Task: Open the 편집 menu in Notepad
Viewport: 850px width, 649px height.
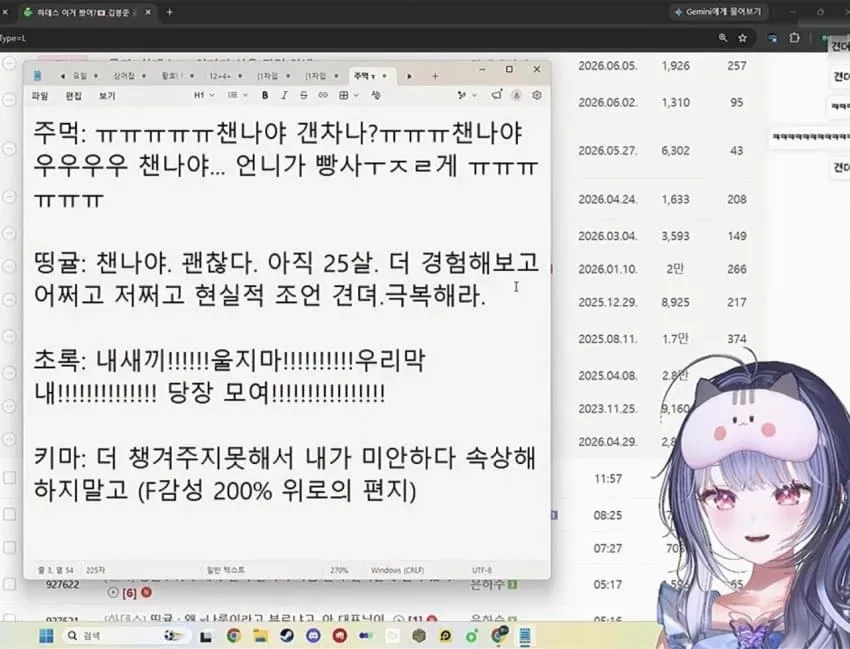Action: [x=73, y=95]
